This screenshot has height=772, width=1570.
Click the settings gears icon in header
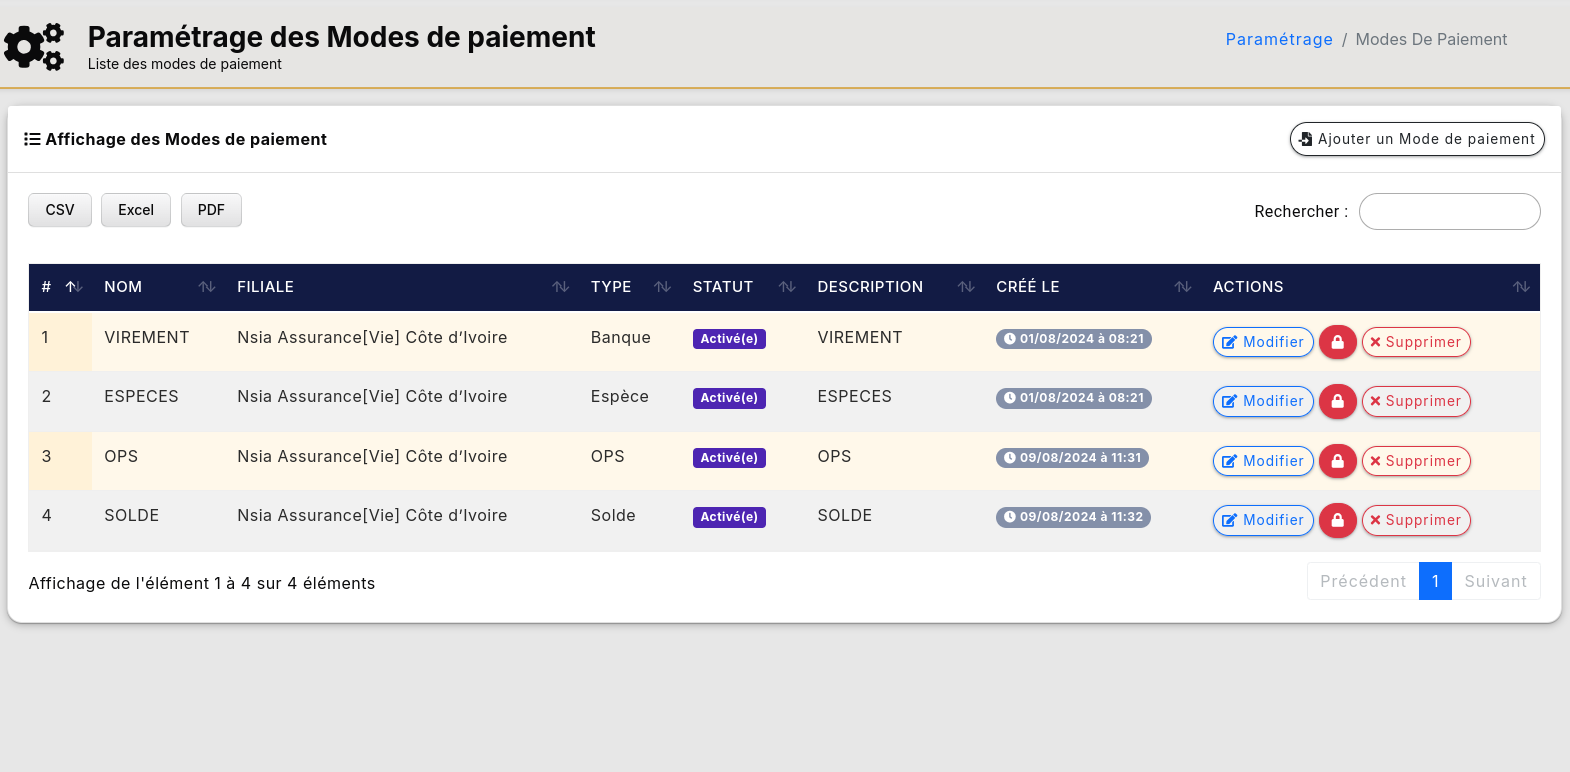34,46
